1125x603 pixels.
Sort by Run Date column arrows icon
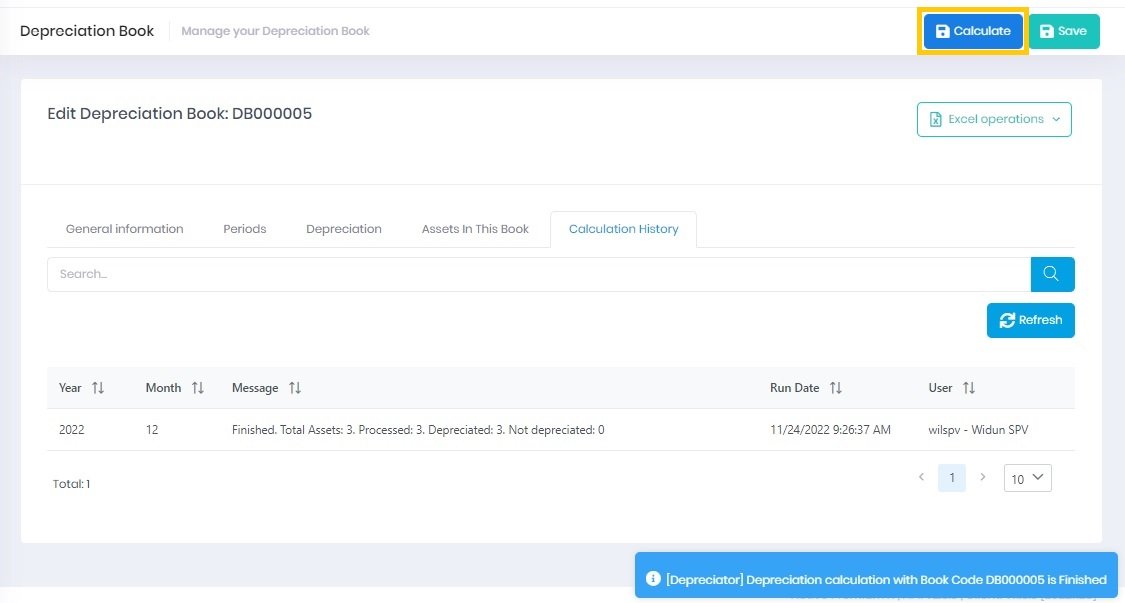coord(835,388)
